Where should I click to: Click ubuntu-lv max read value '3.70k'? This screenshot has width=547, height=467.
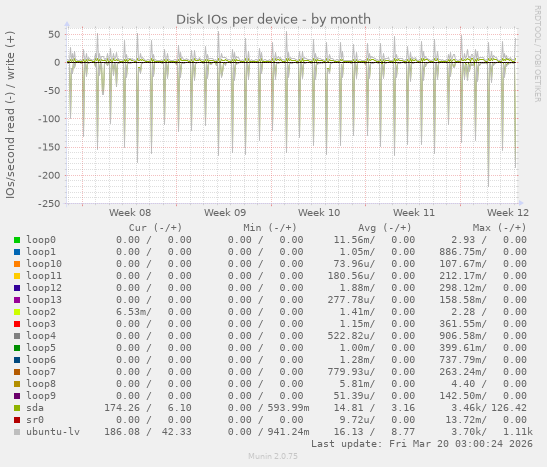(x=466, y=432)
